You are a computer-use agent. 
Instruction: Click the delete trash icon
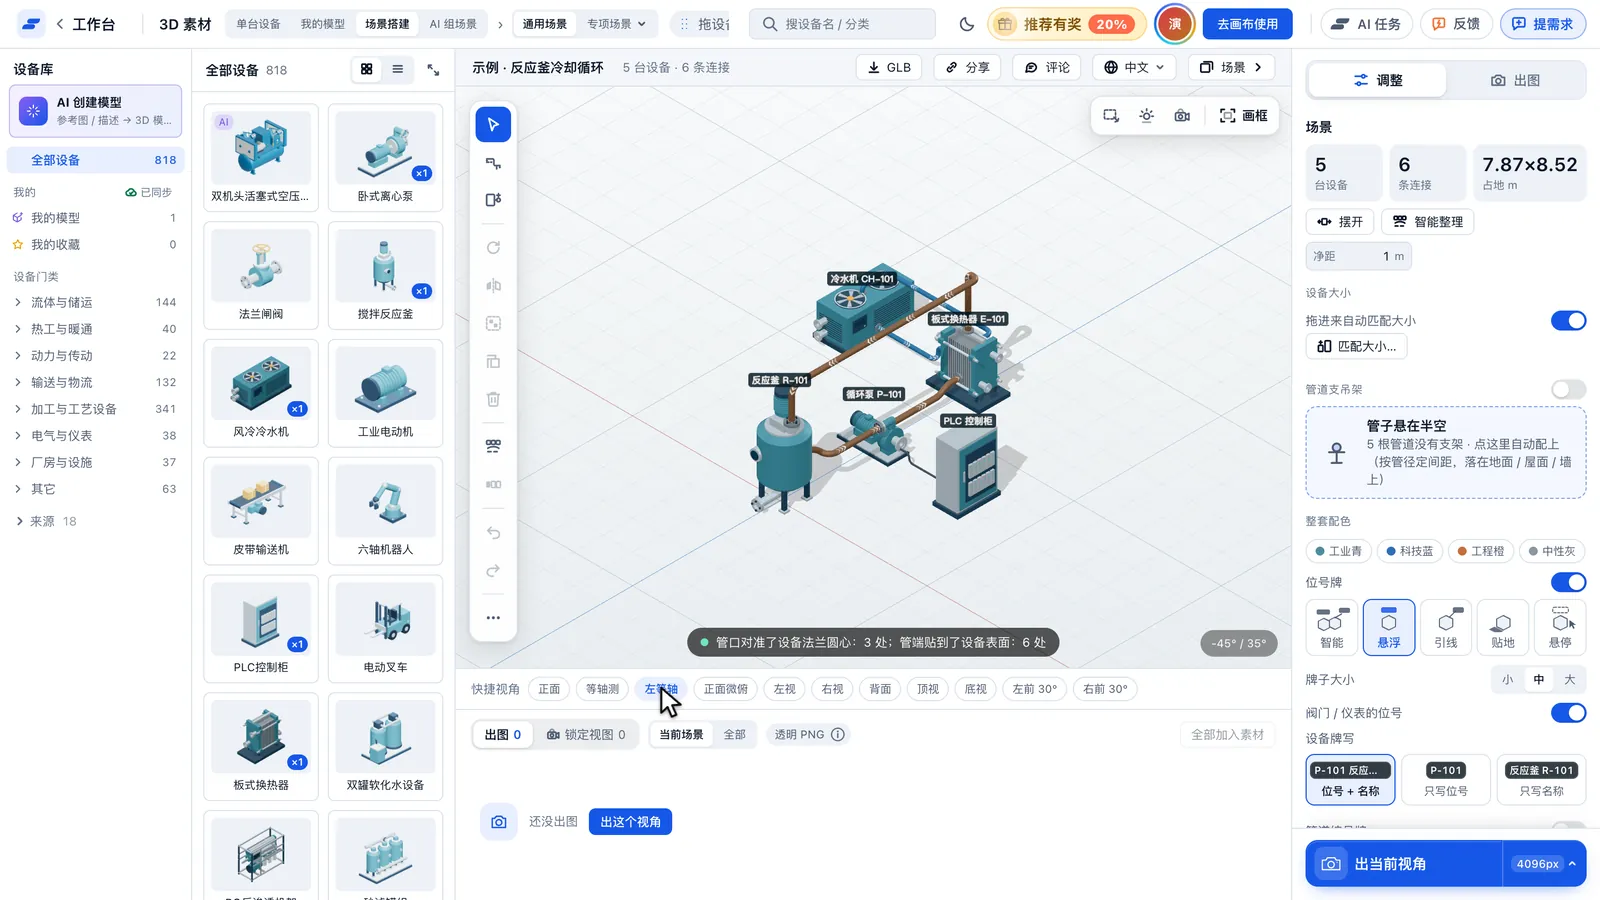[x=493, y=399]
